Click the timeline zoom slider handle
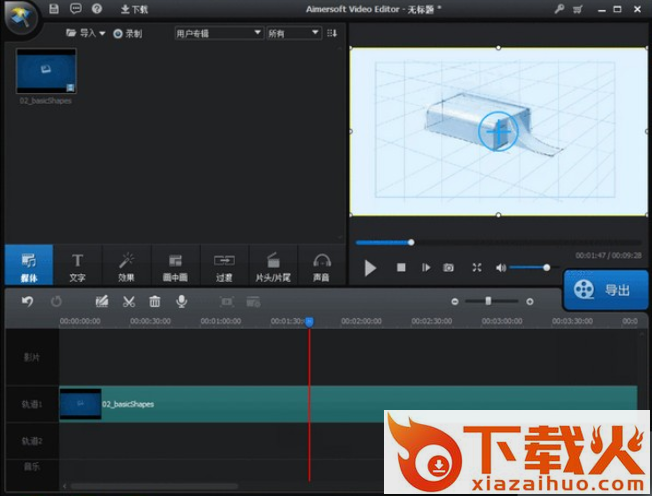The image size is (652, 496). (x=488, y=301)
